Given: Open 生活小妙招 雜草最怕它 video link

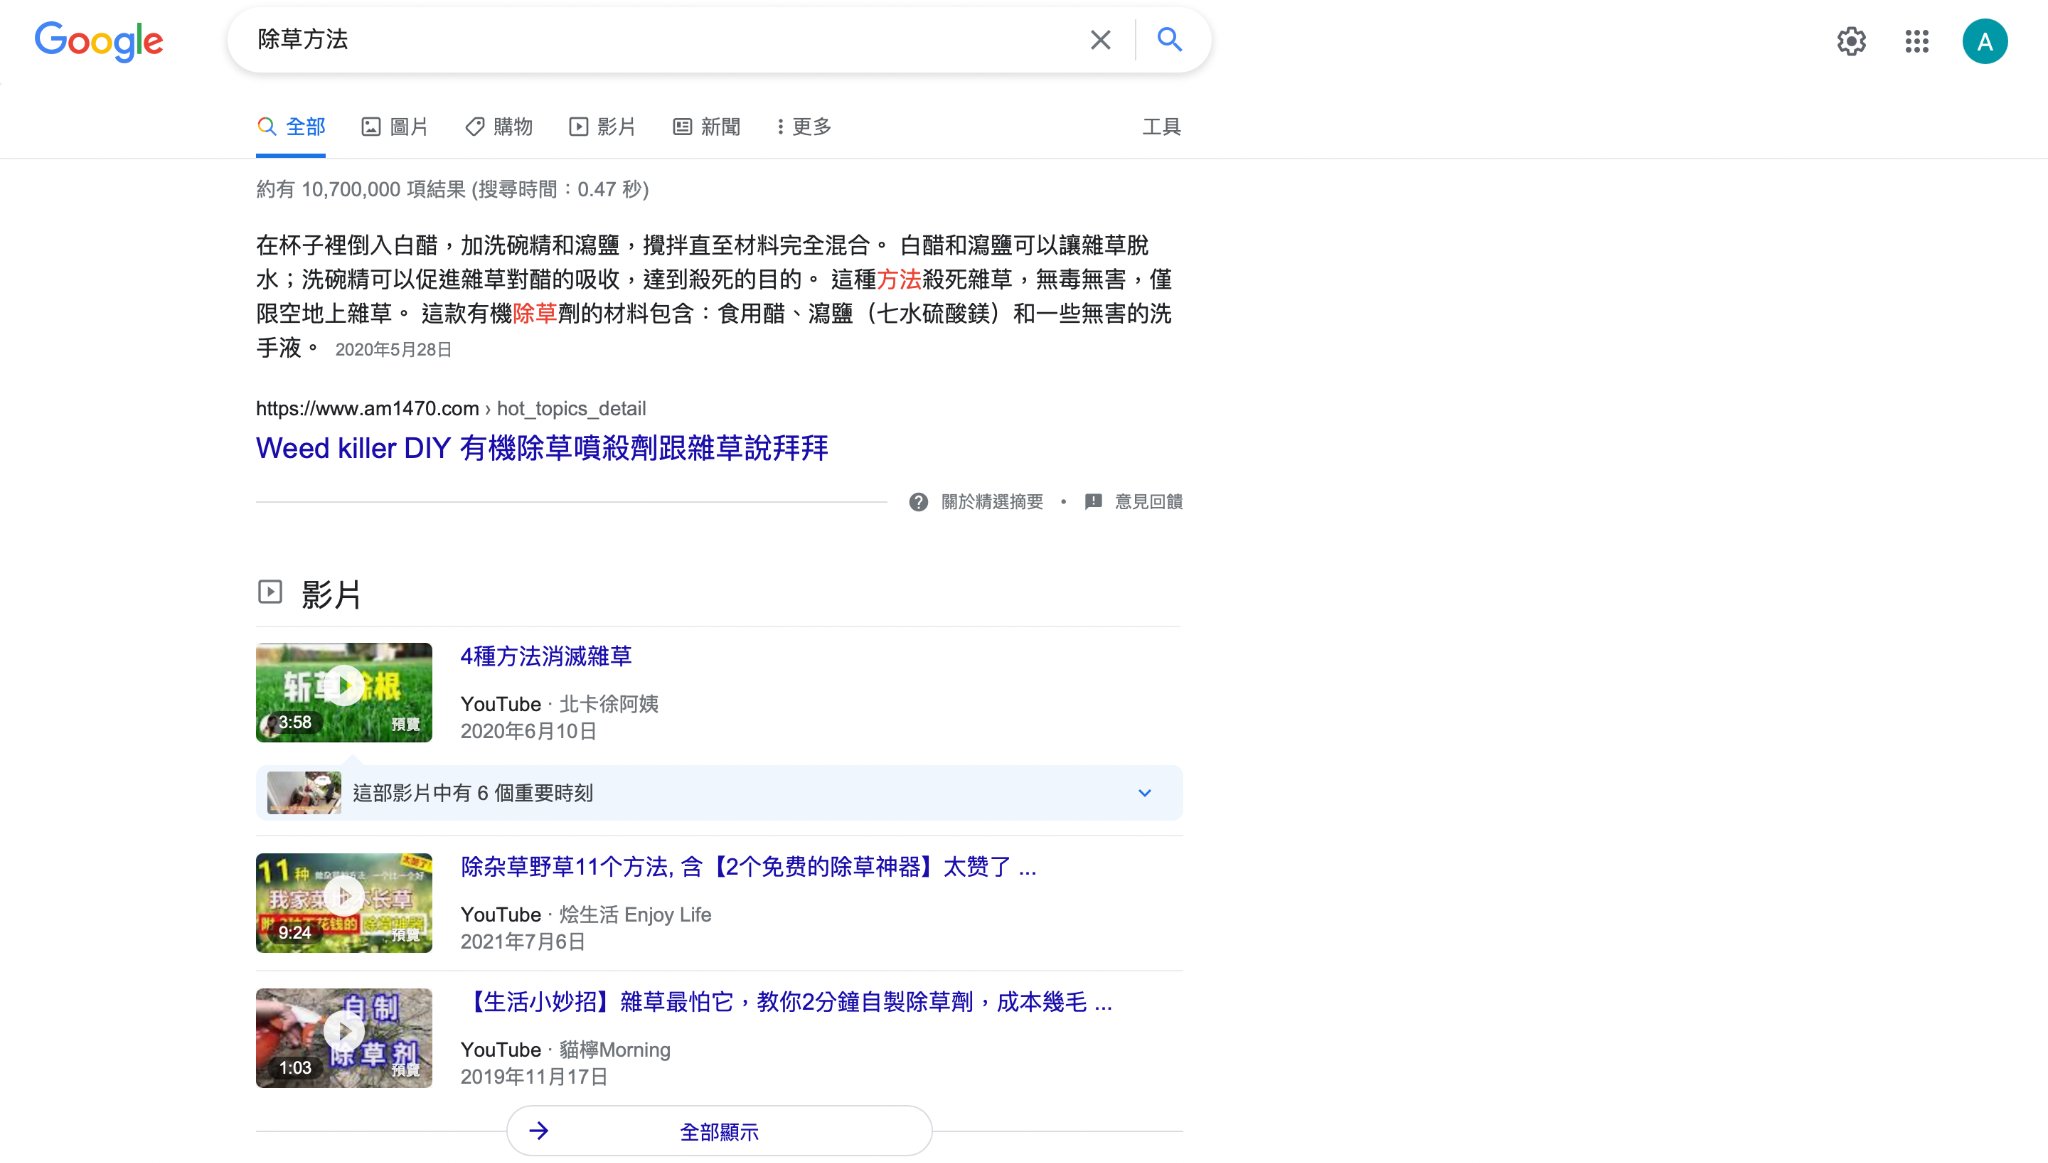Looking at the screenshot, I should tap(786, 1002).
